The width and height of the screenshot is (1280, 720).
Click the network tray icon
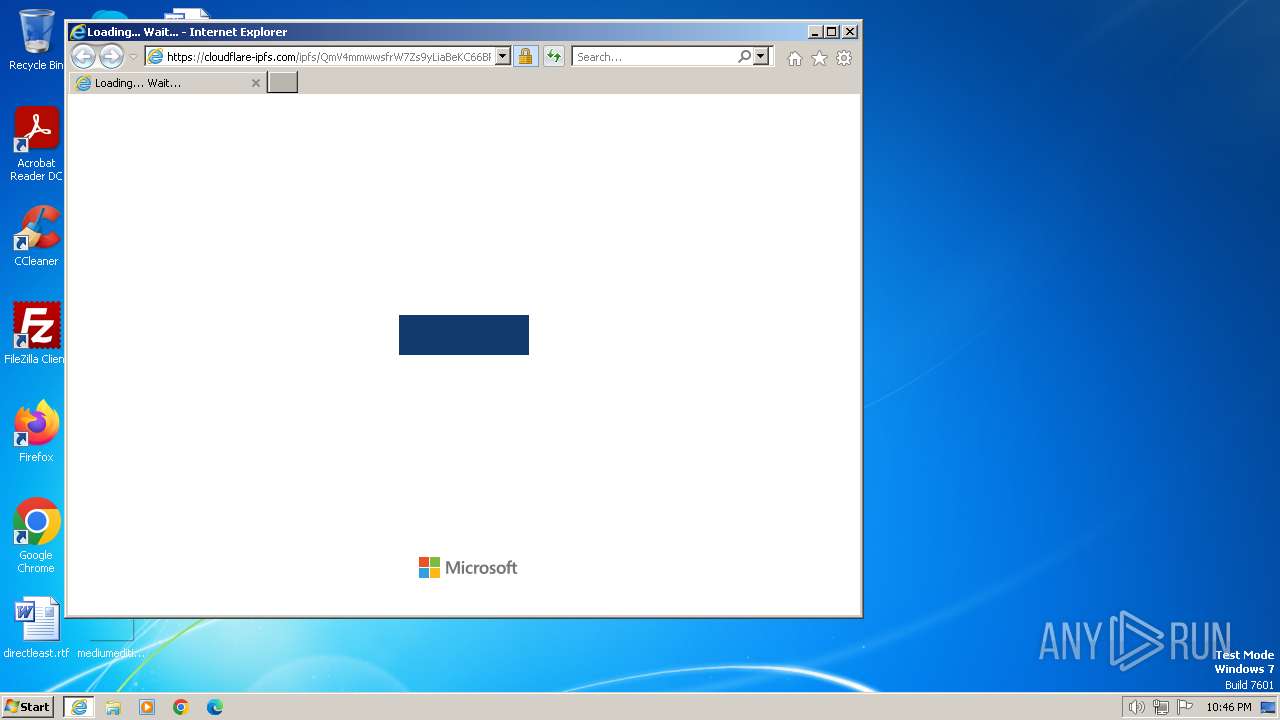point(1161,707)
